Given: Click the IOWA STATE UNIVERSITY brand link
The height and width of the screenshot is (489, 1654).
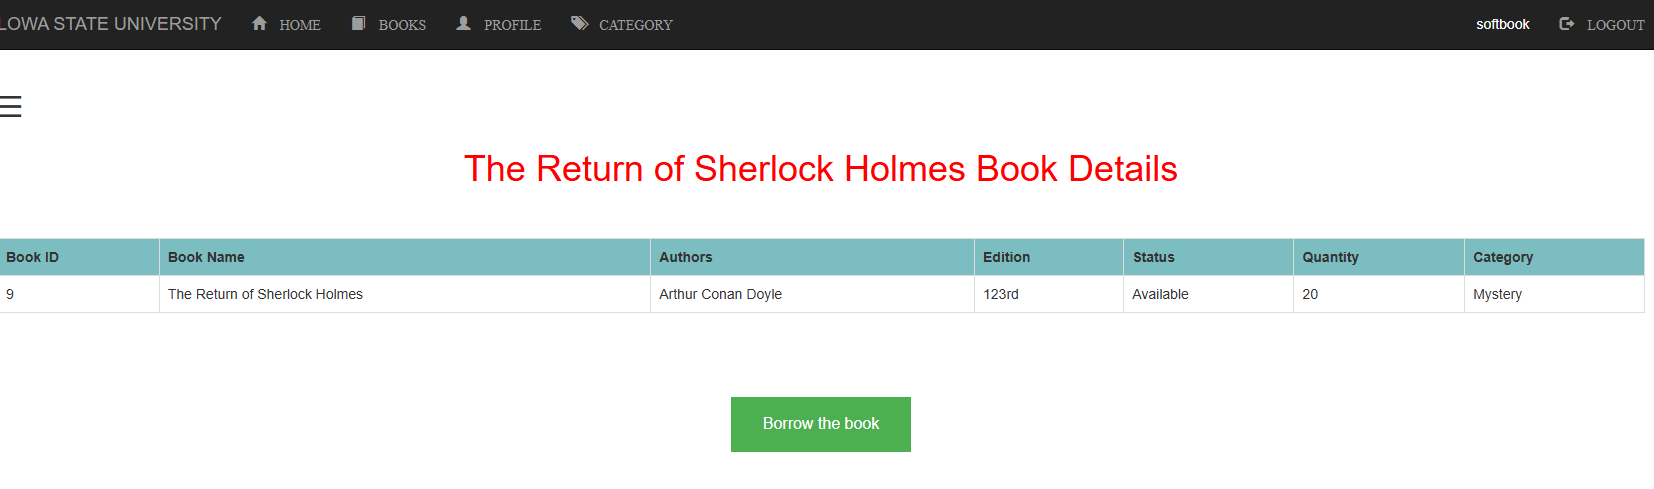Looking at the screenshot, I should tap(111, 24).
